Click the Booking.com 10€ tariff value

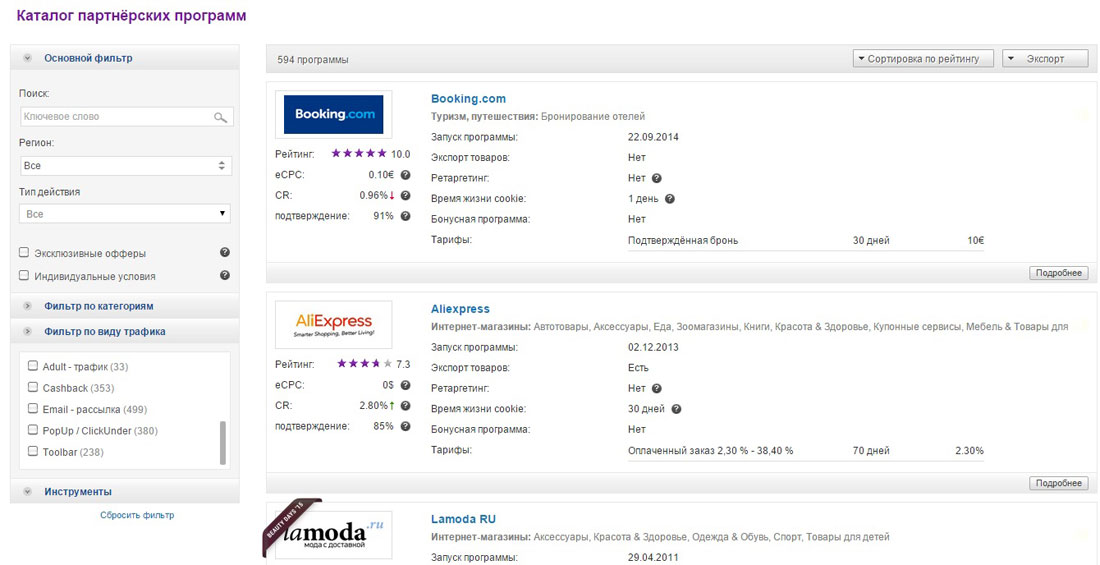coord(975,241)
